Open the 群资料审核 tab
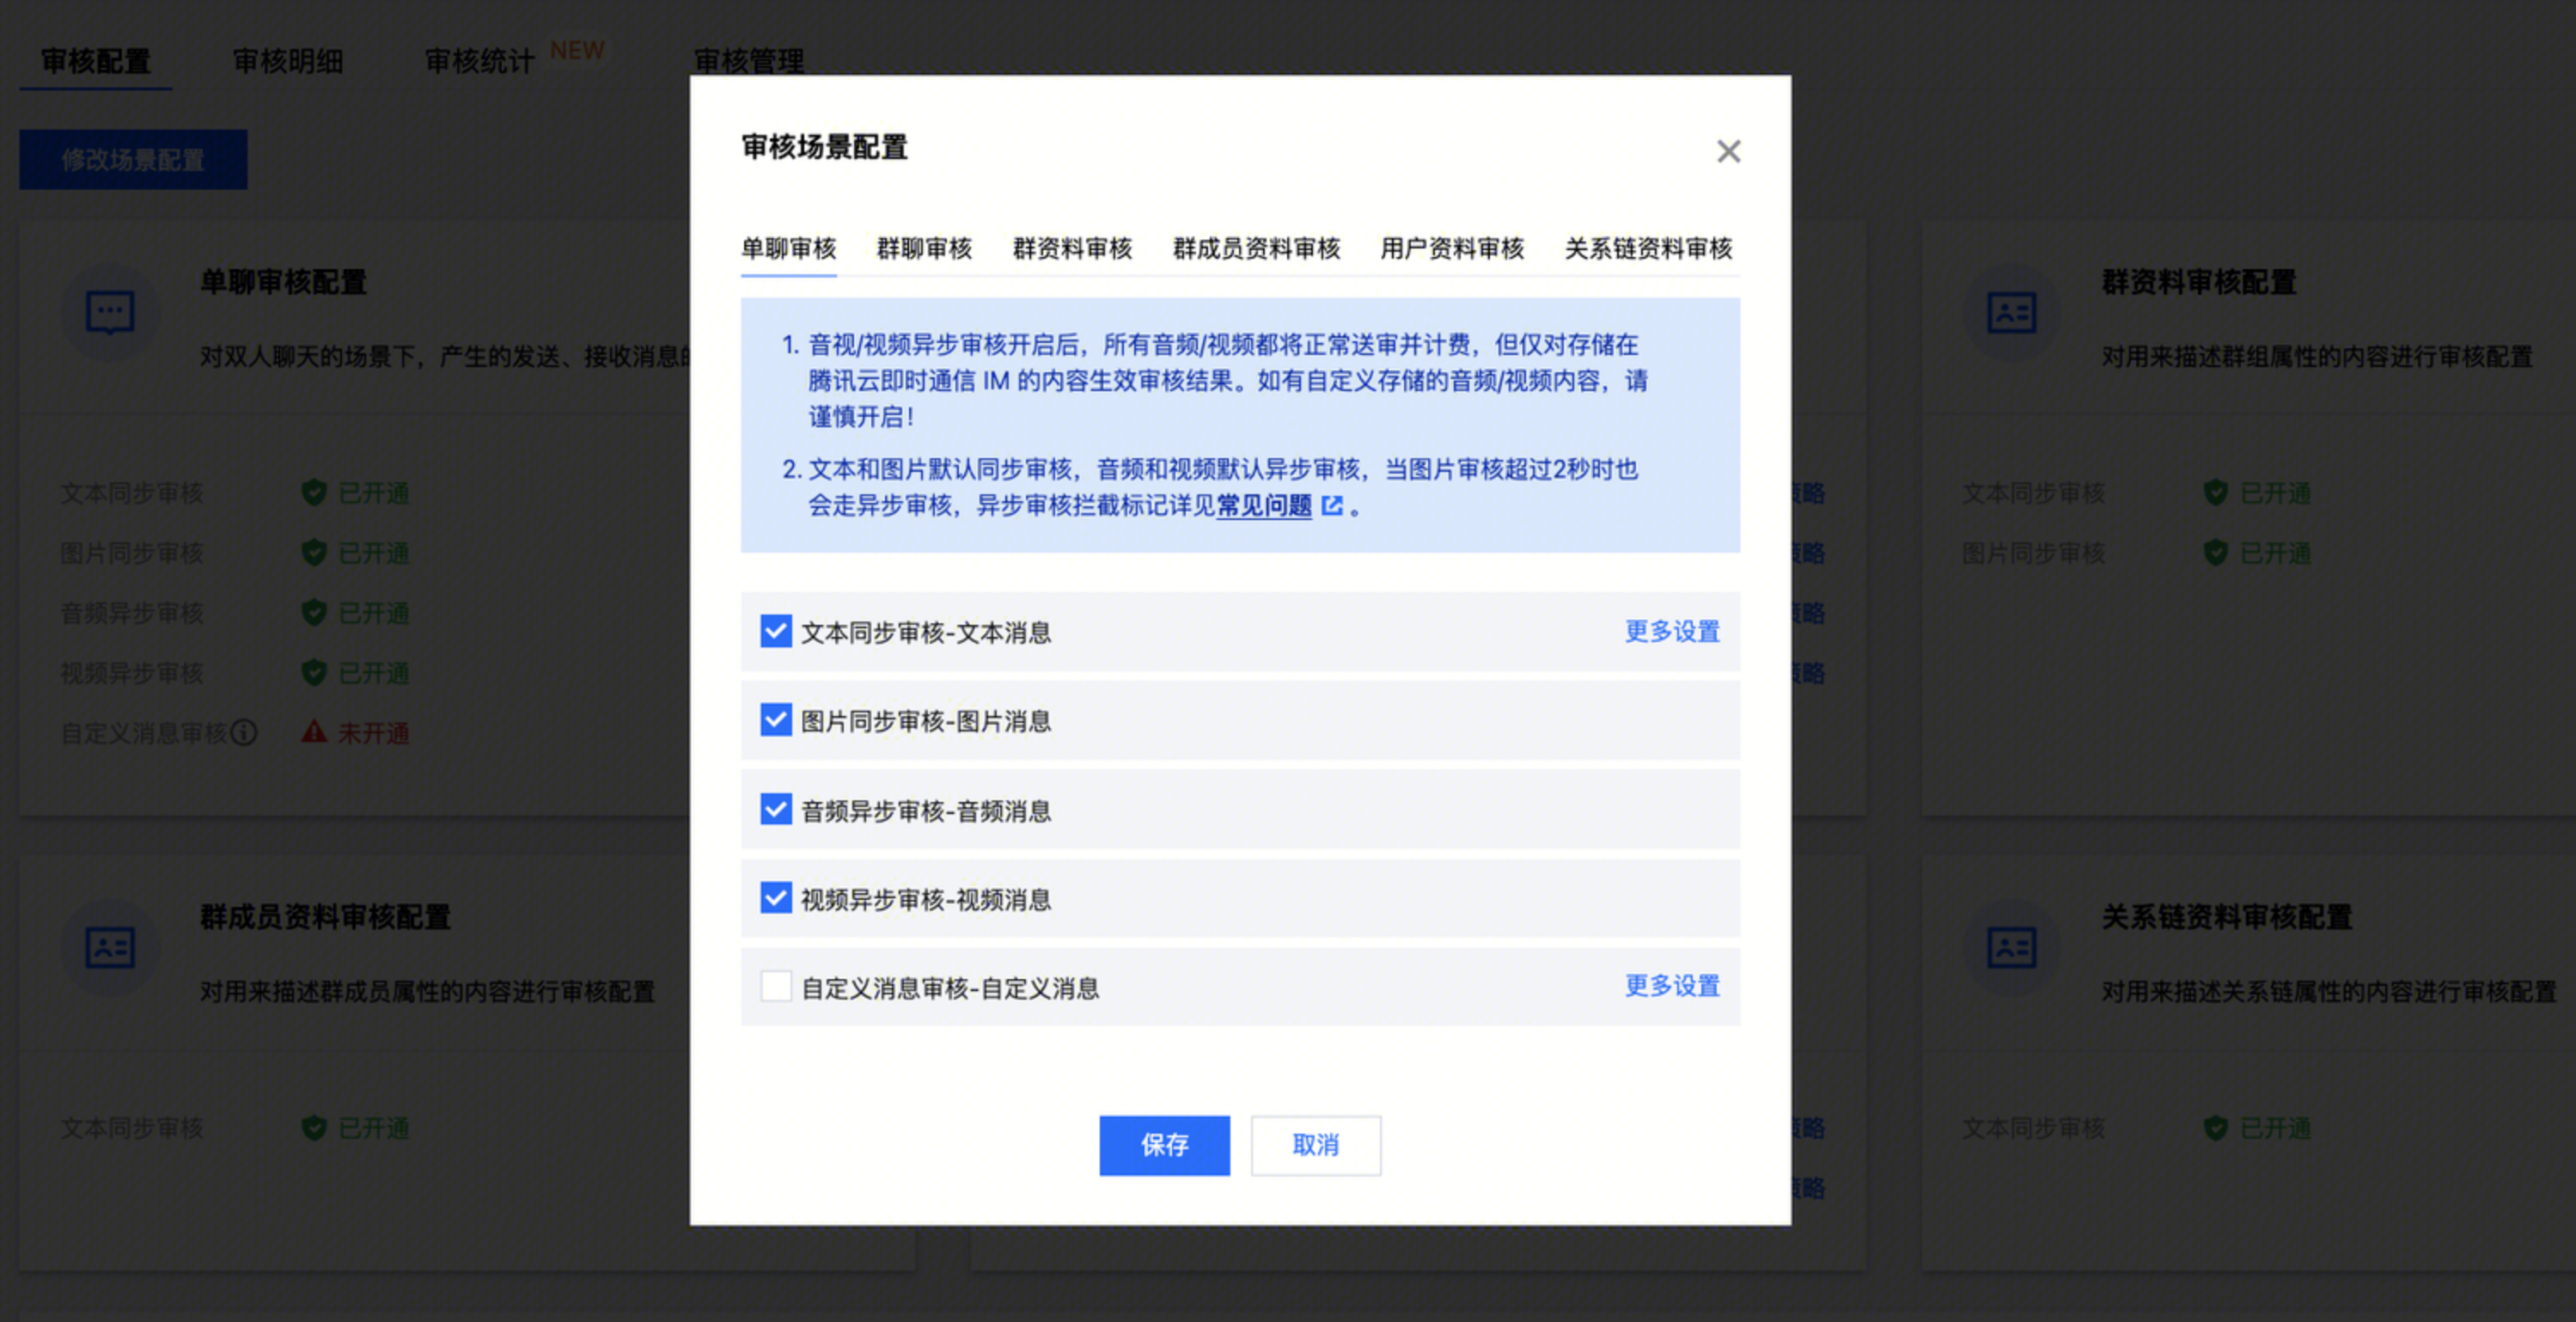The height and width of the screenshot is (1322, 2576). (x=1072, y=248)
